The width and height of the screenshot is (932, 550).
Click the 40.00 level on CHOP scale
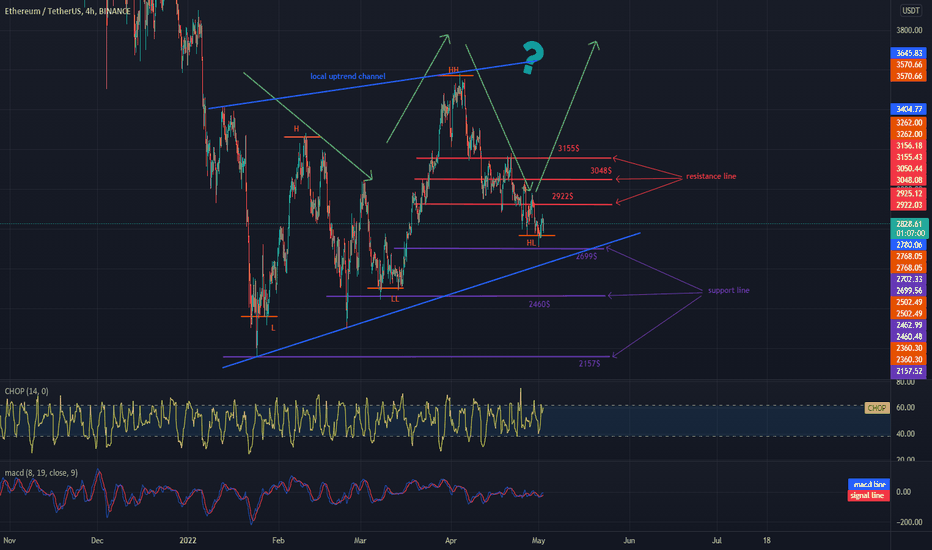pyautogui.click(x=905, y=434)
